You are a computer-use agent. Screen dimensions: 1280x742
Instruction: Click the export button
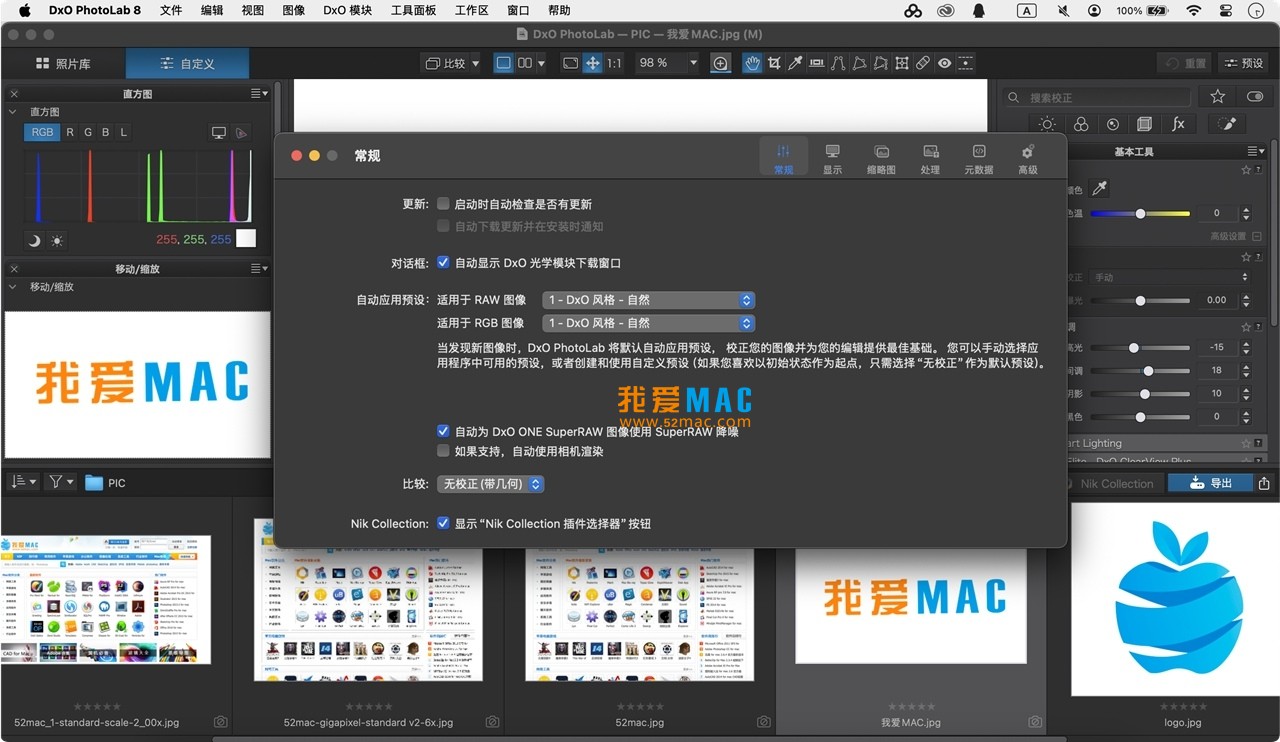point(1210,483)
